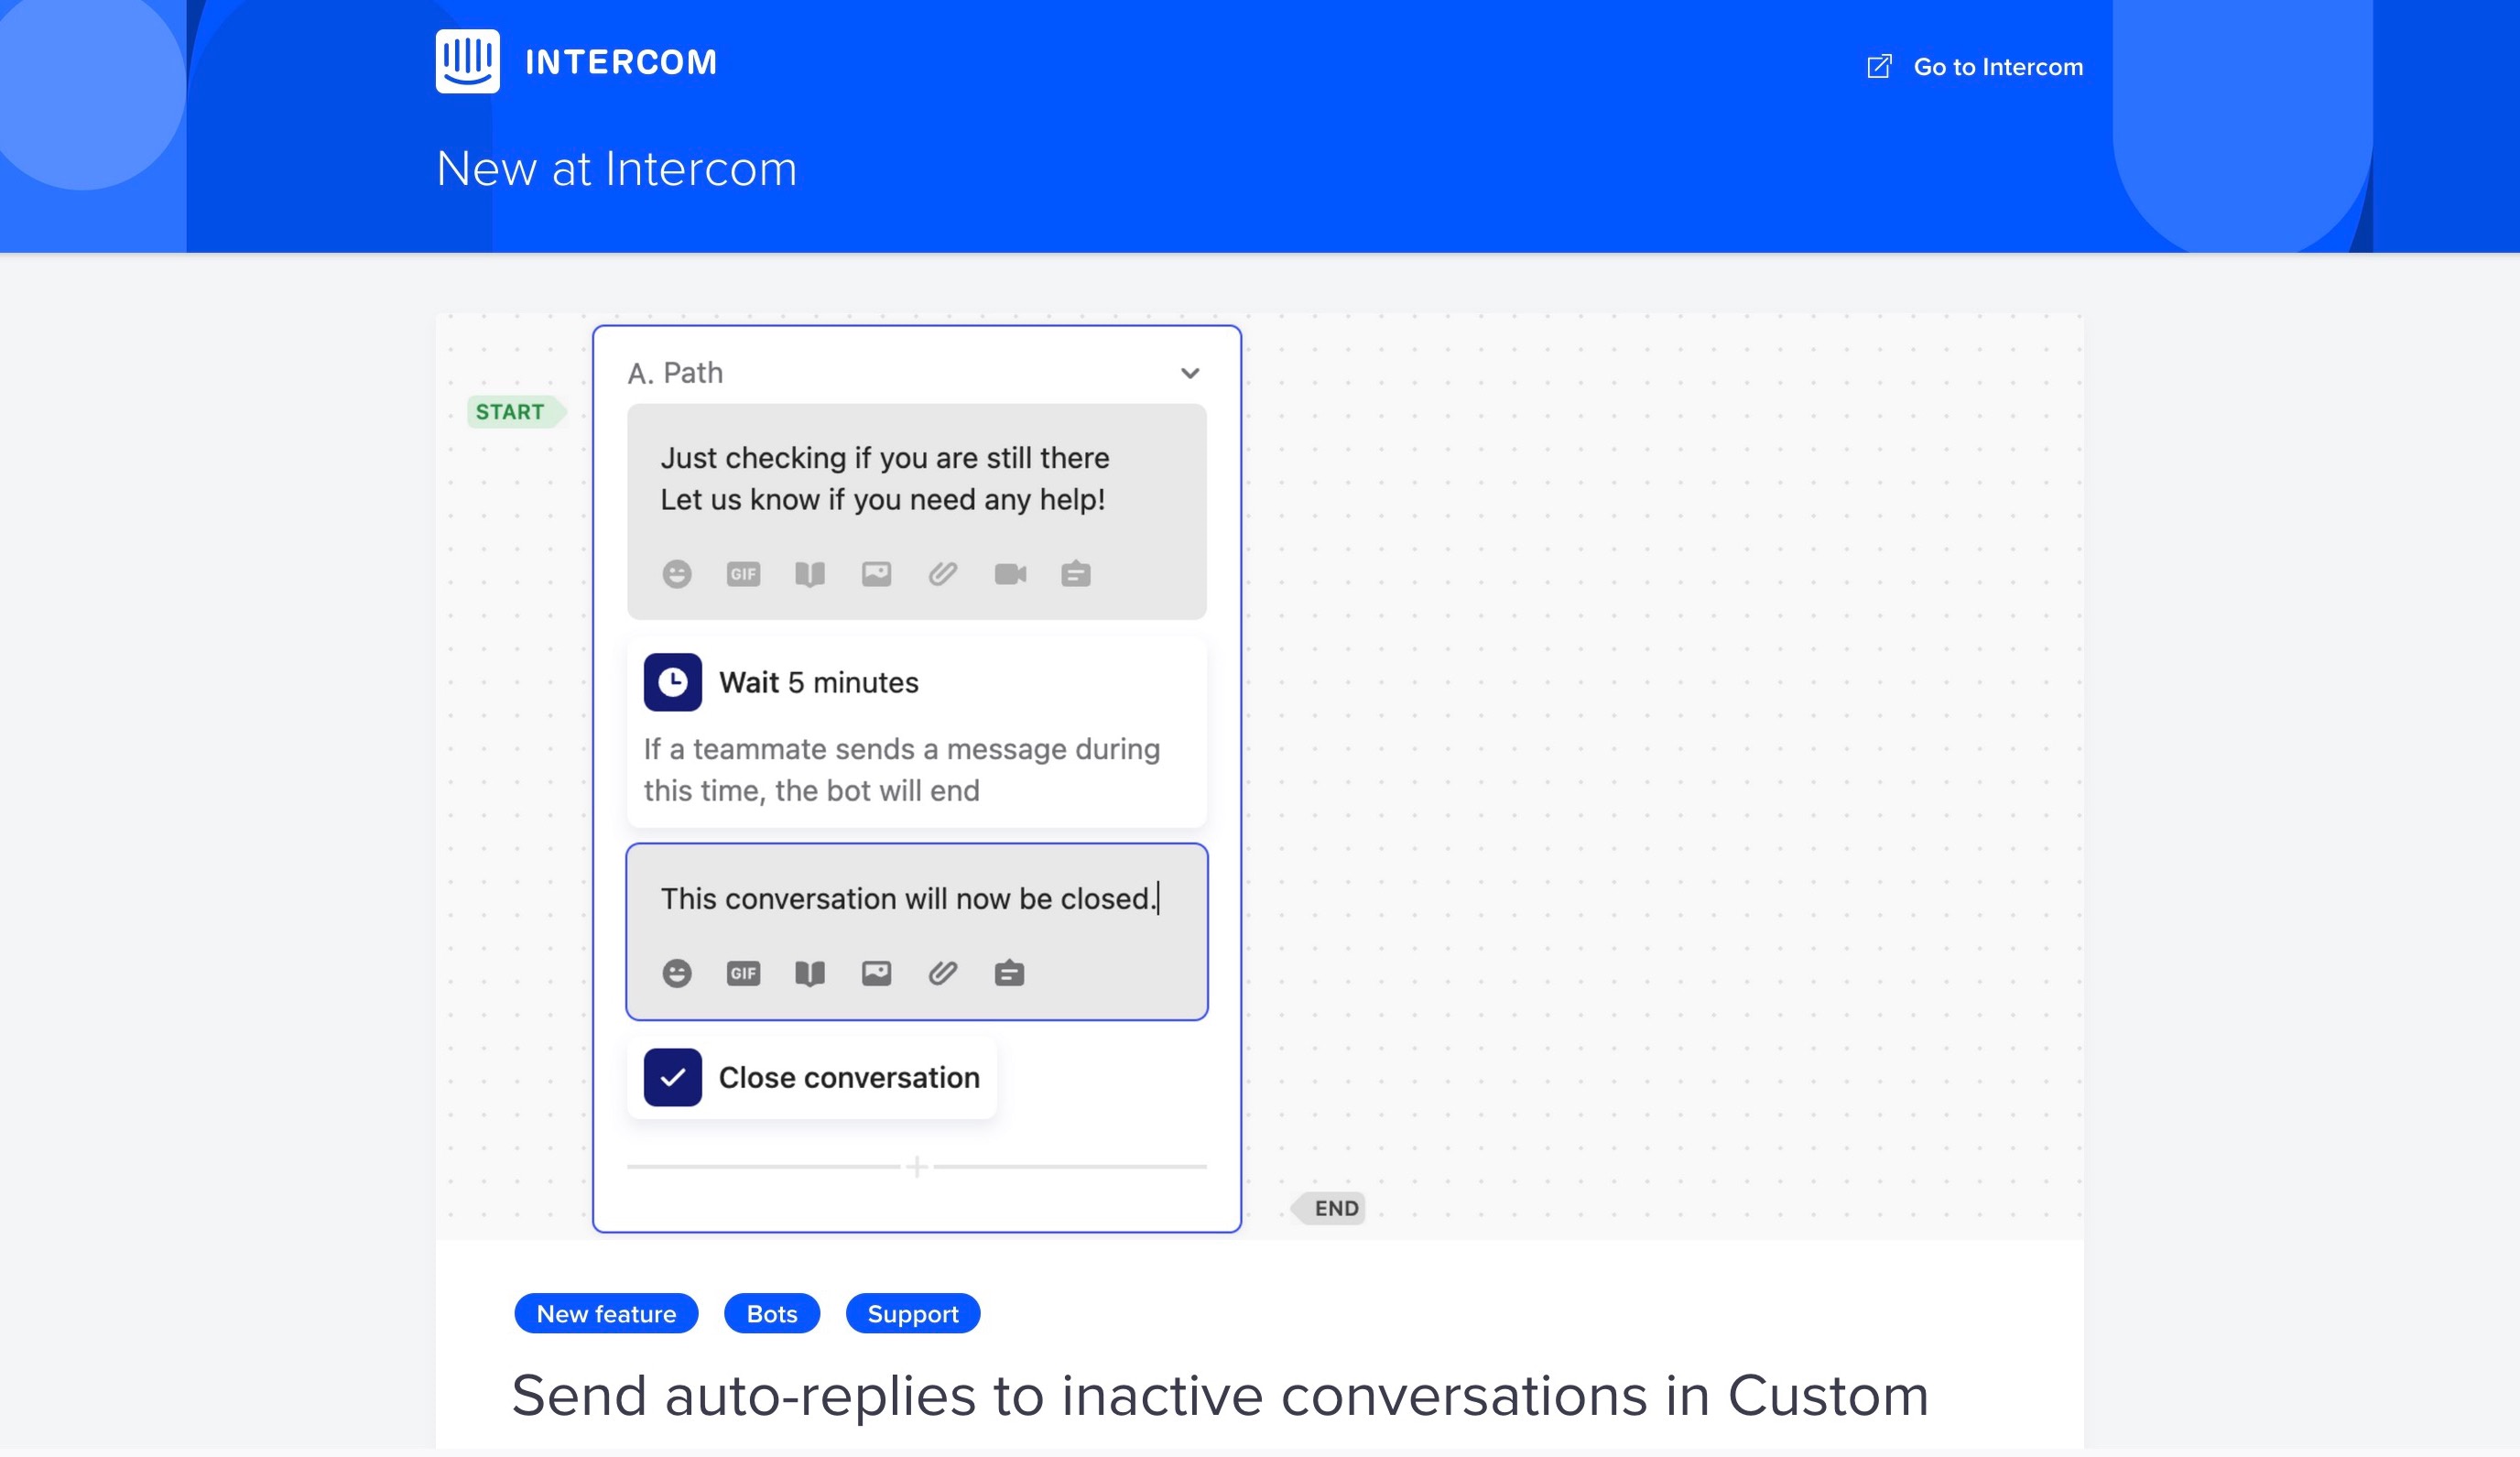Attach a file to first message
Viewport: 2520px width, 1457px height.
click(x=942, y=574)
